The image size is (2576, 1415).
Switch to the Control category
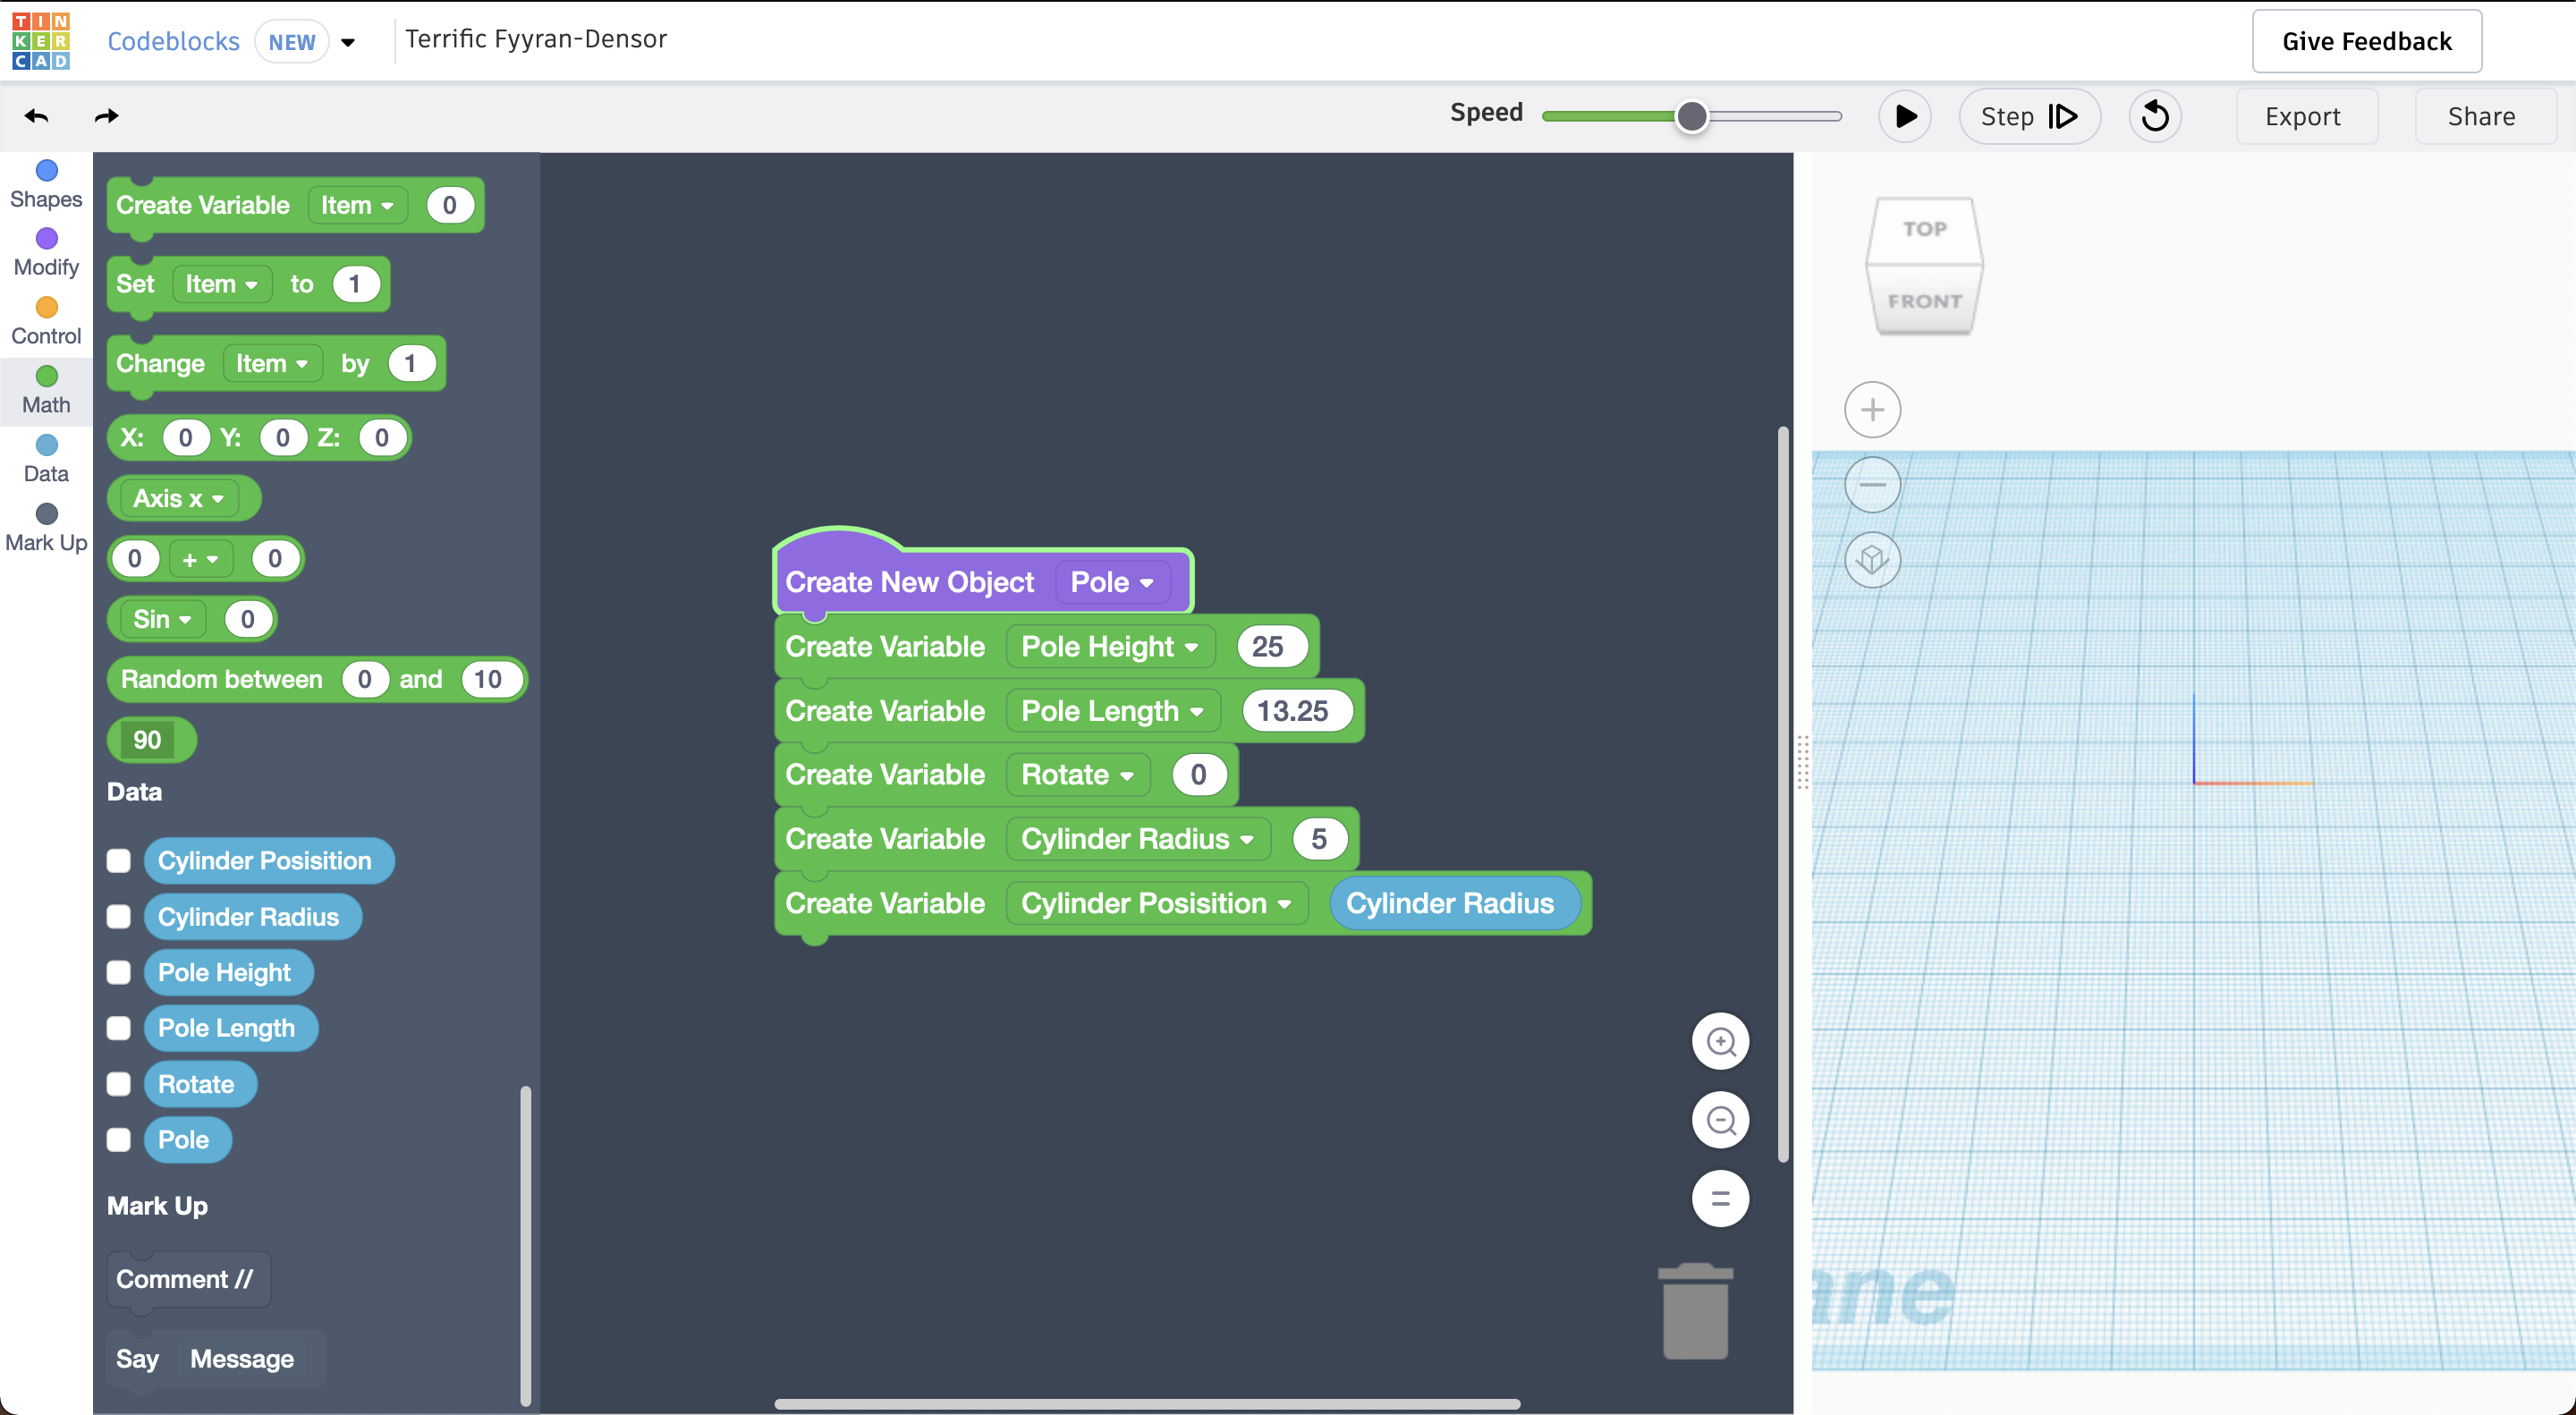[46, 321]
